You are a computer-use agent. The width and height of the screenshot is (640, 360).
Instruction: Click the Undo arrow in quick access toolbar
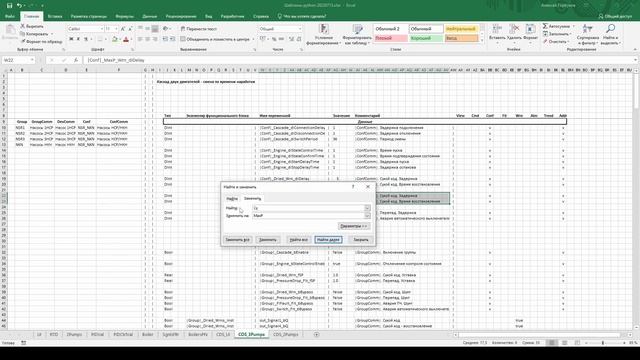pyautogui.click(x=19, y=5)
